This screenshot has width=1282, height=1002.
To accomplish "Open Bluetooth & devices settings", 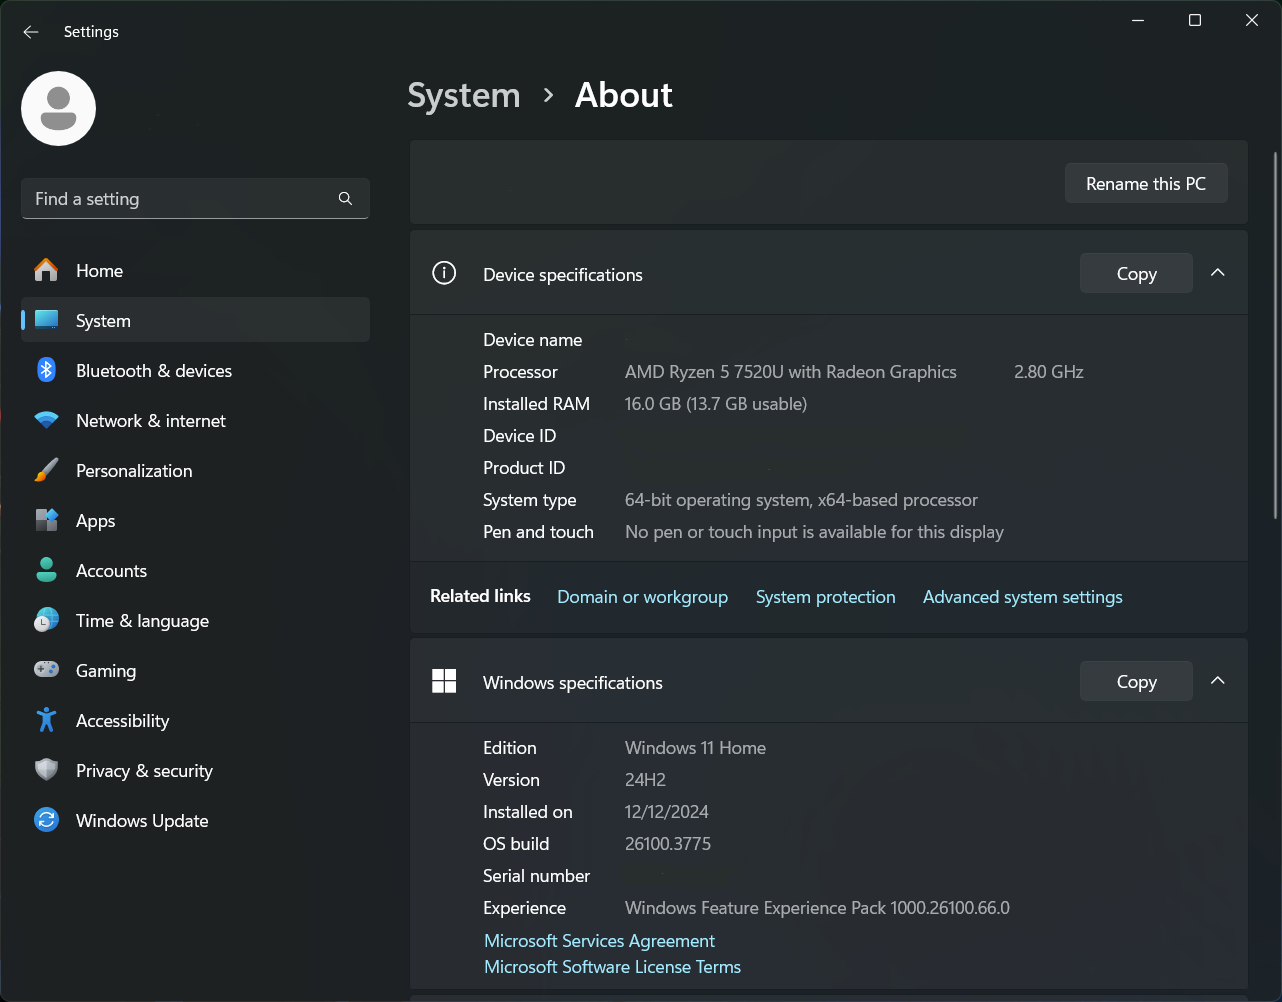I will pyautogui.click(x=154, y=370).
